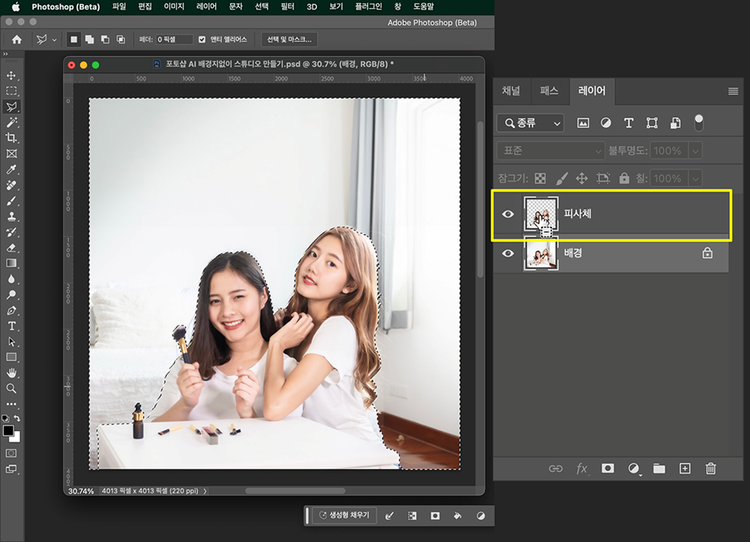The height and width of the screenshot is (542, 750).
Task: Toggle visibility of the 배경 layer
Action: (508, 254)
